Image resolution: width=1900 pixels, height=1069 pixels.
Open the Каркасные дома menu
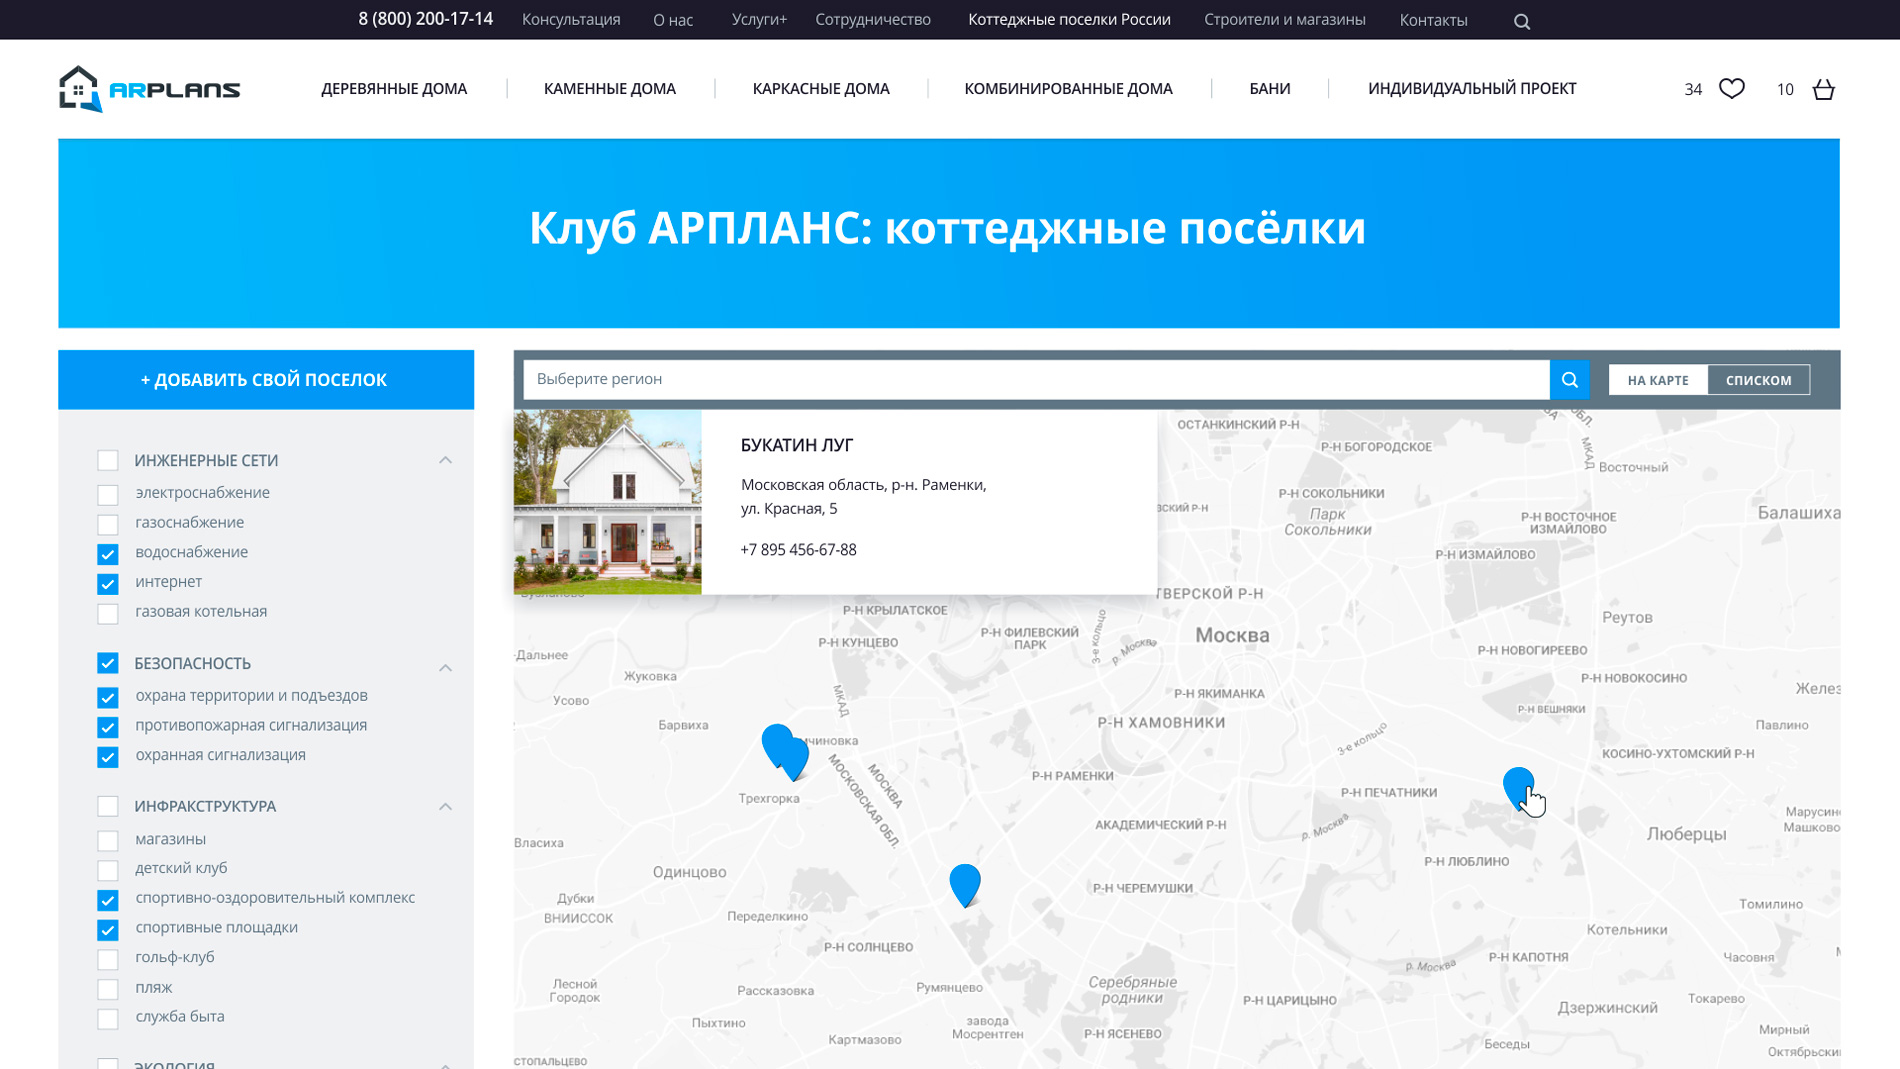click(820, 89)
